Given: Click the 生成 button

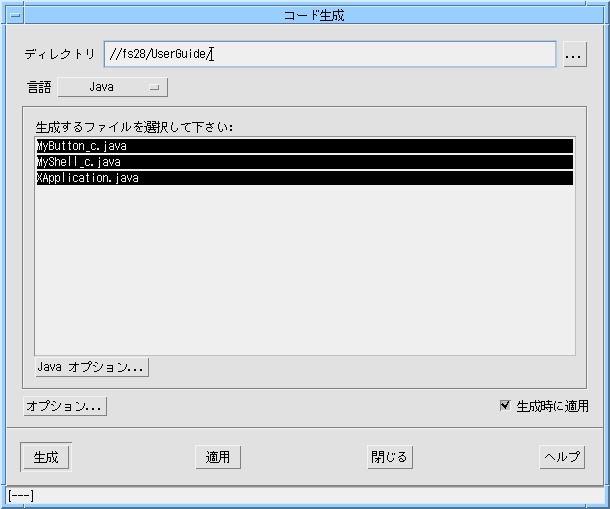Looking at the screenshot, I should [46, 457].
